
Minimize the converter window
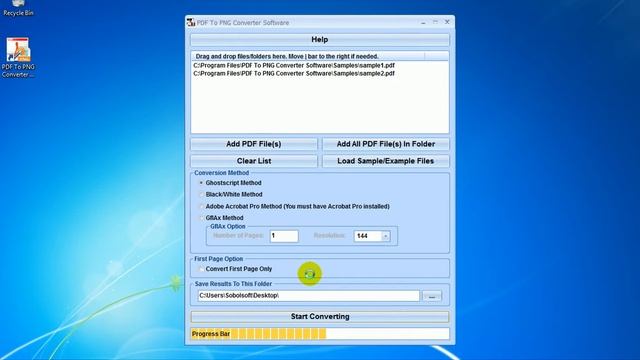[423, 22]
